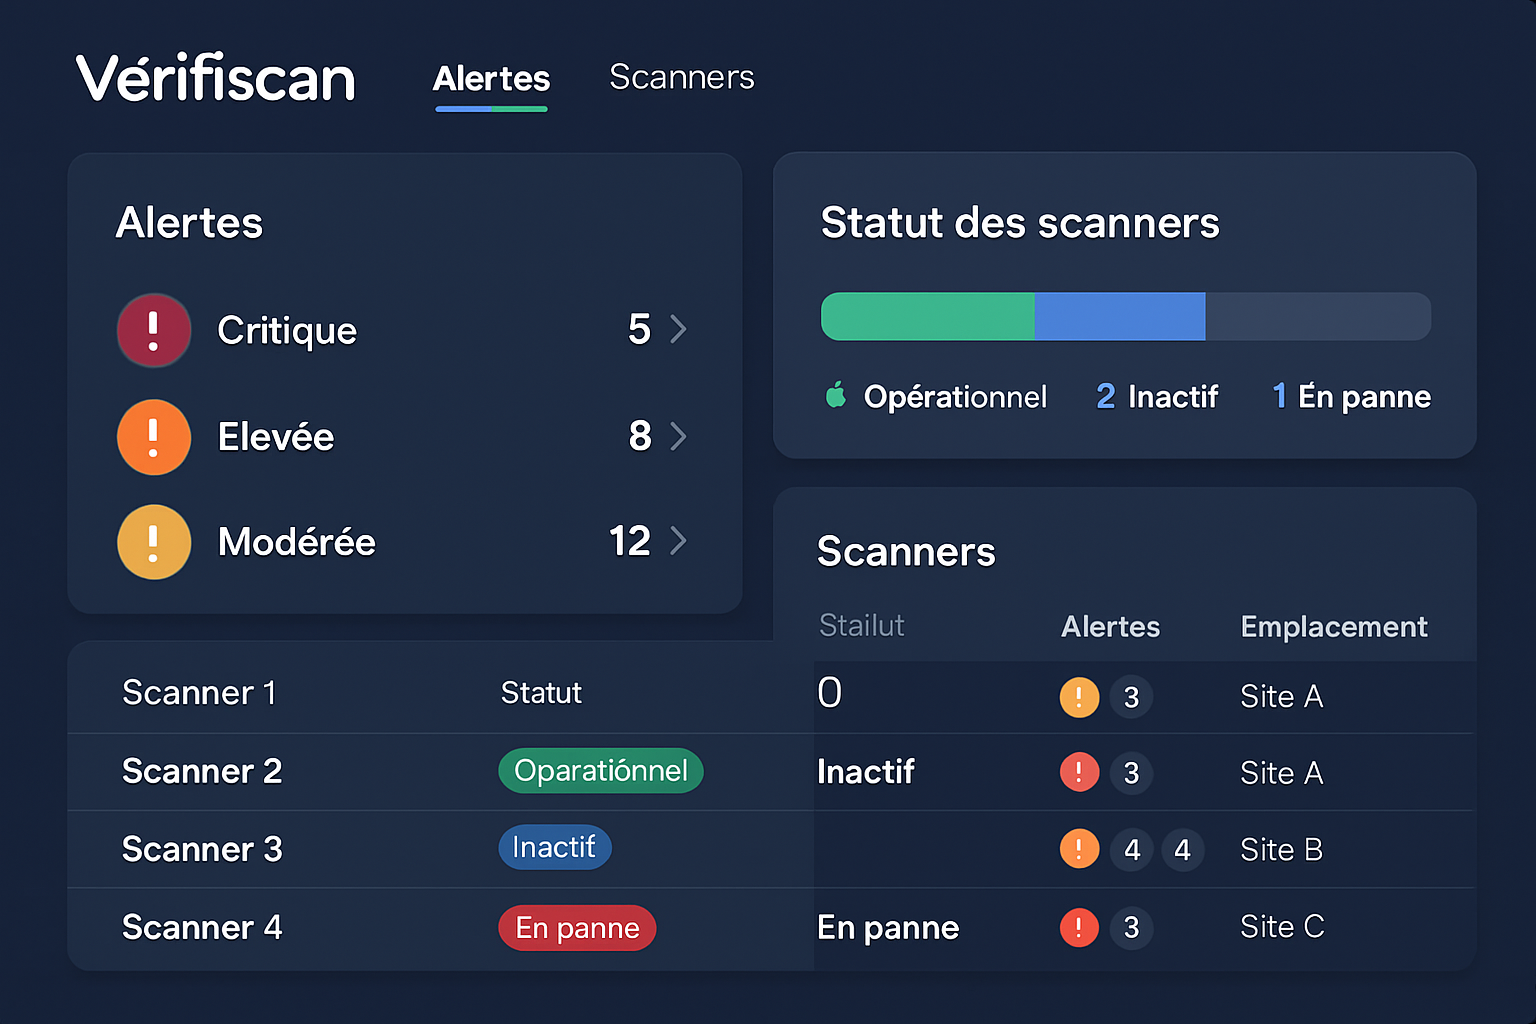Viewport: 1536px width, 1024px height.
Task: Click the red alert icon on the Inactif row
Action: point(1079,772)
